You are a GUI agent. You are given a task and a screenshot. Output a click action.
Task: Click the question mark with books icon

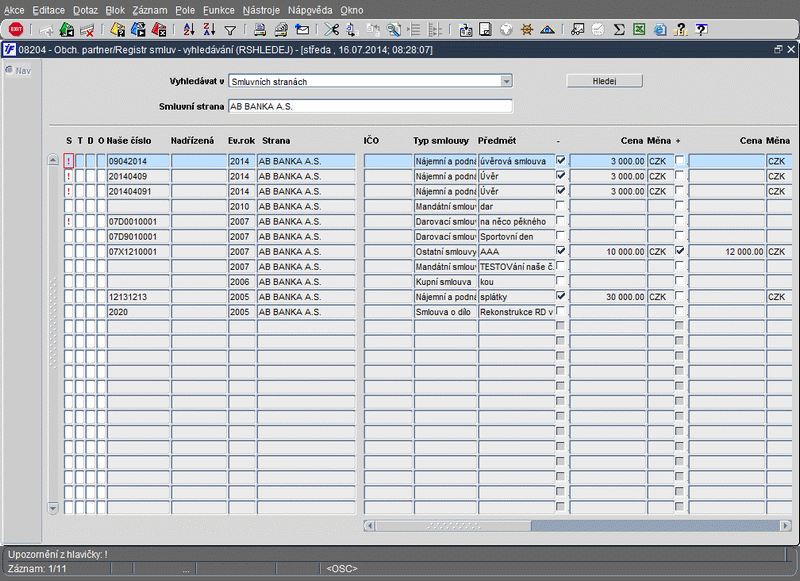point(681,30)
